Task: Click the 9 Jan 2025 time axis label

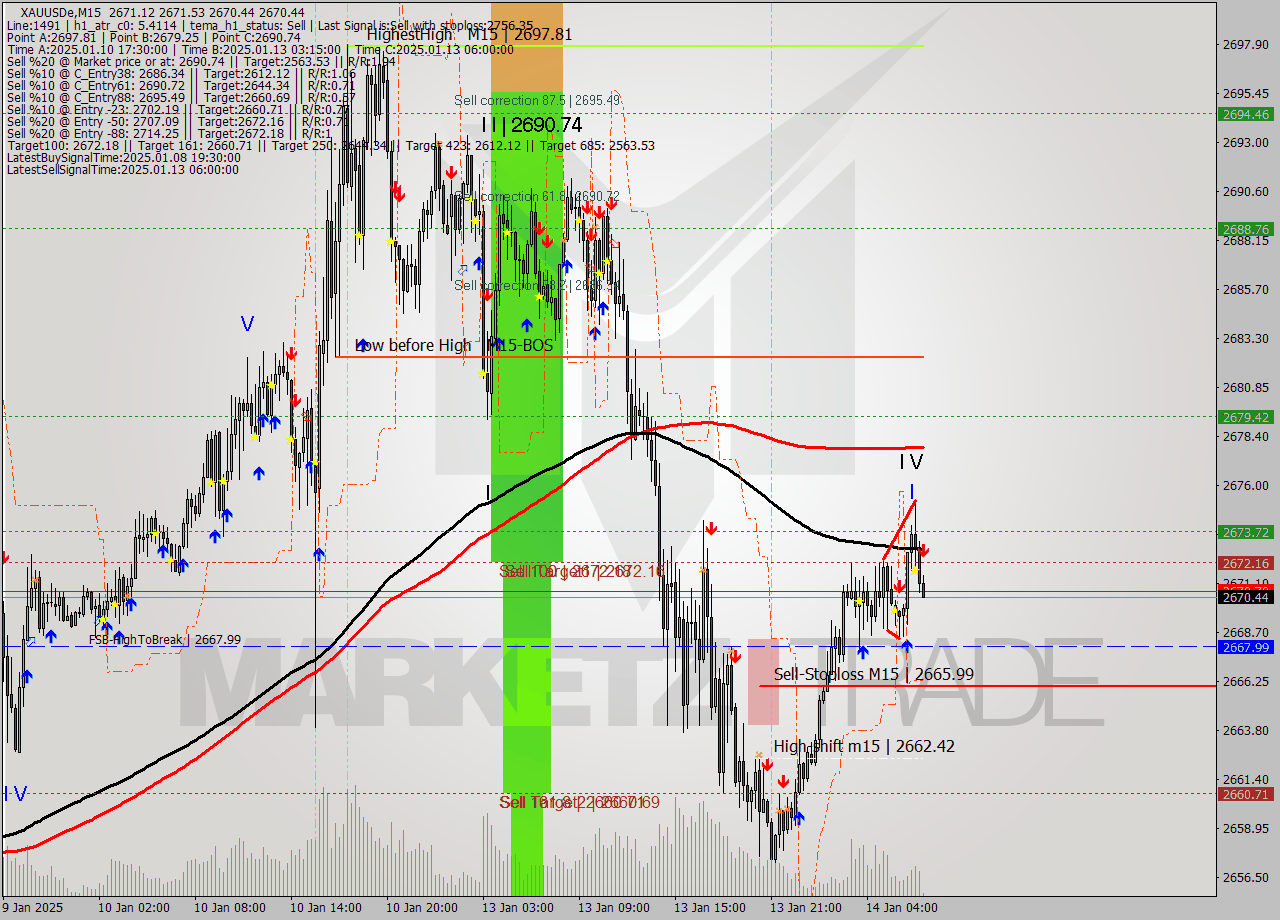Action: 32,908
